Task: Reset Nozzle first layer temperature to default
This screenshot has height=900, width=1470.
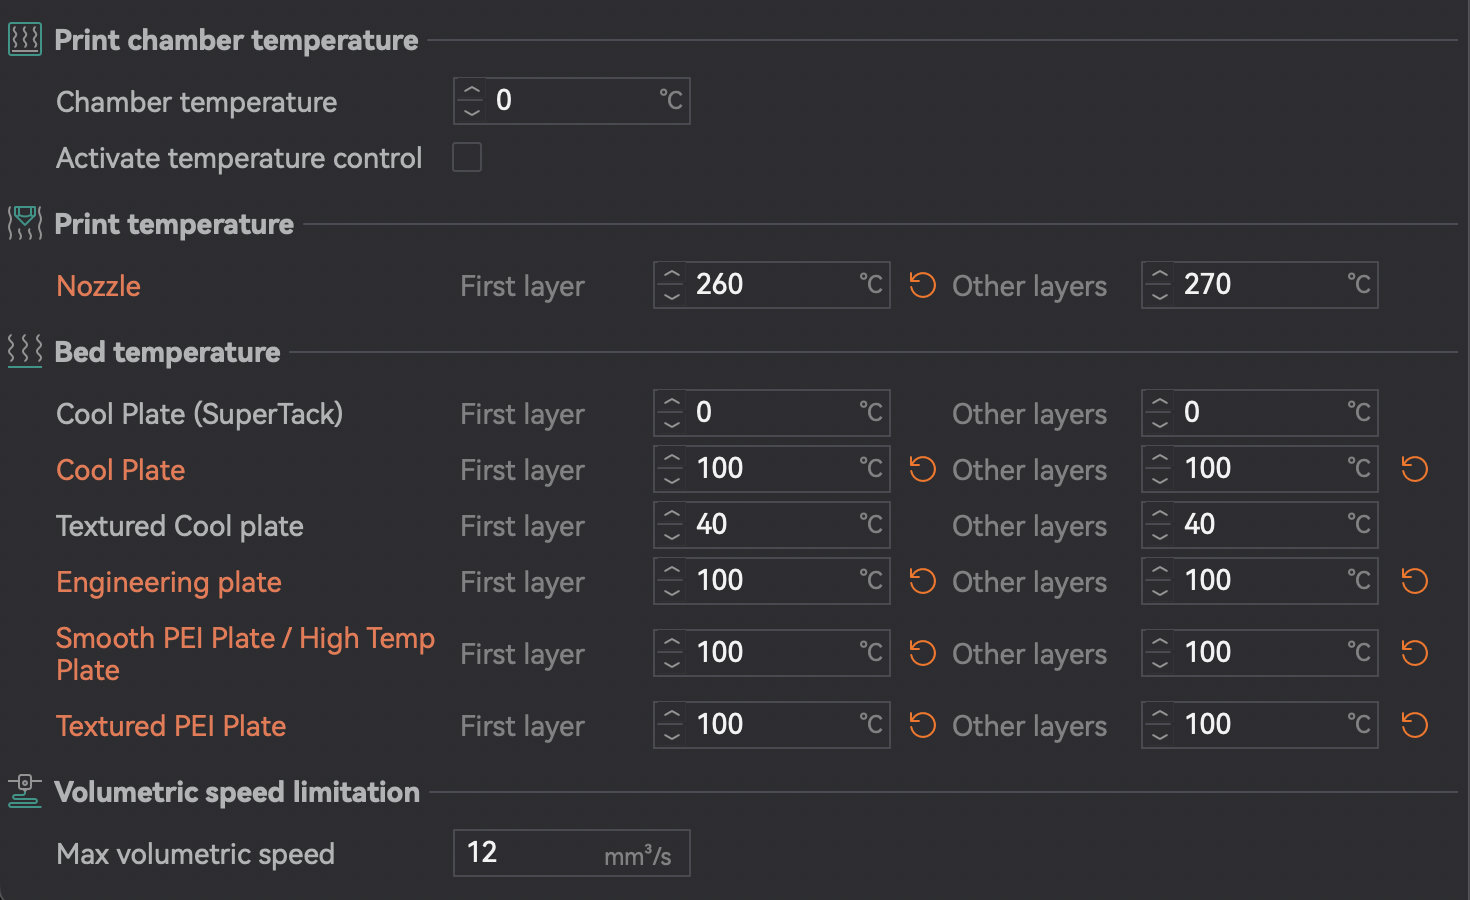Action: [922, 286]
